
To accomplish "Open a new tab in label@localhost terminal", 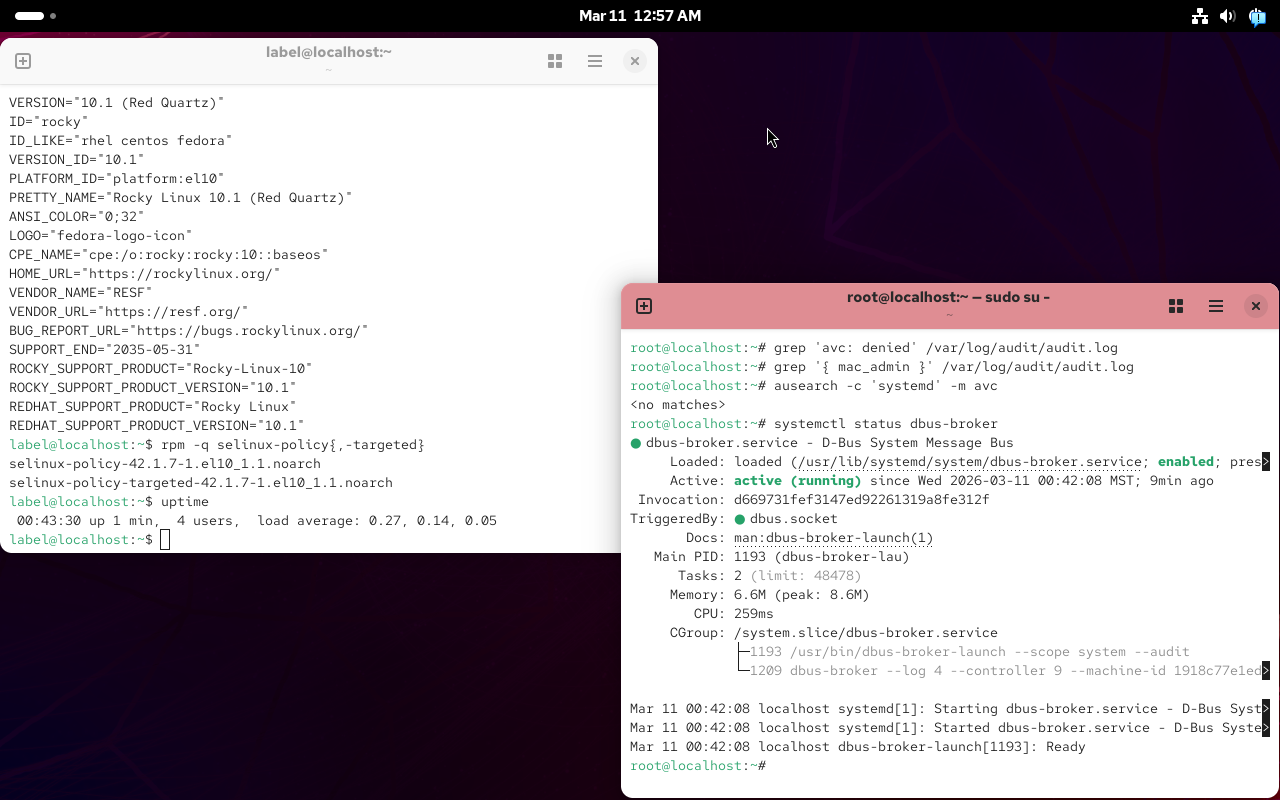I will click(x=23, y=61).
